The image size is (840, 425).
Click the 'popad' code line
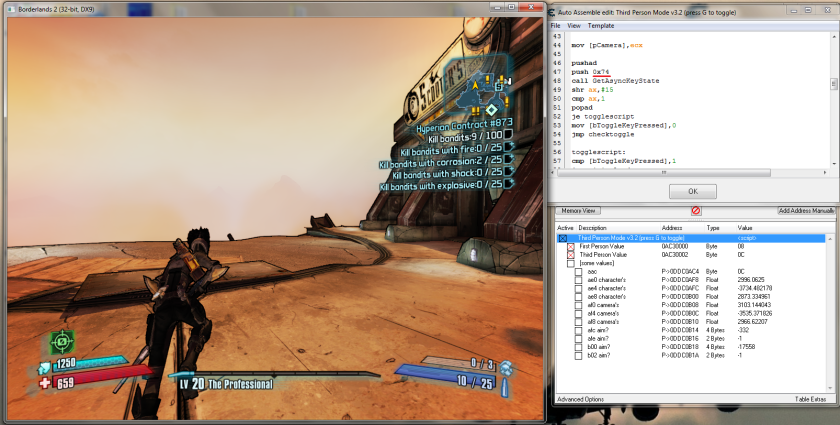[x=582, y=108]
